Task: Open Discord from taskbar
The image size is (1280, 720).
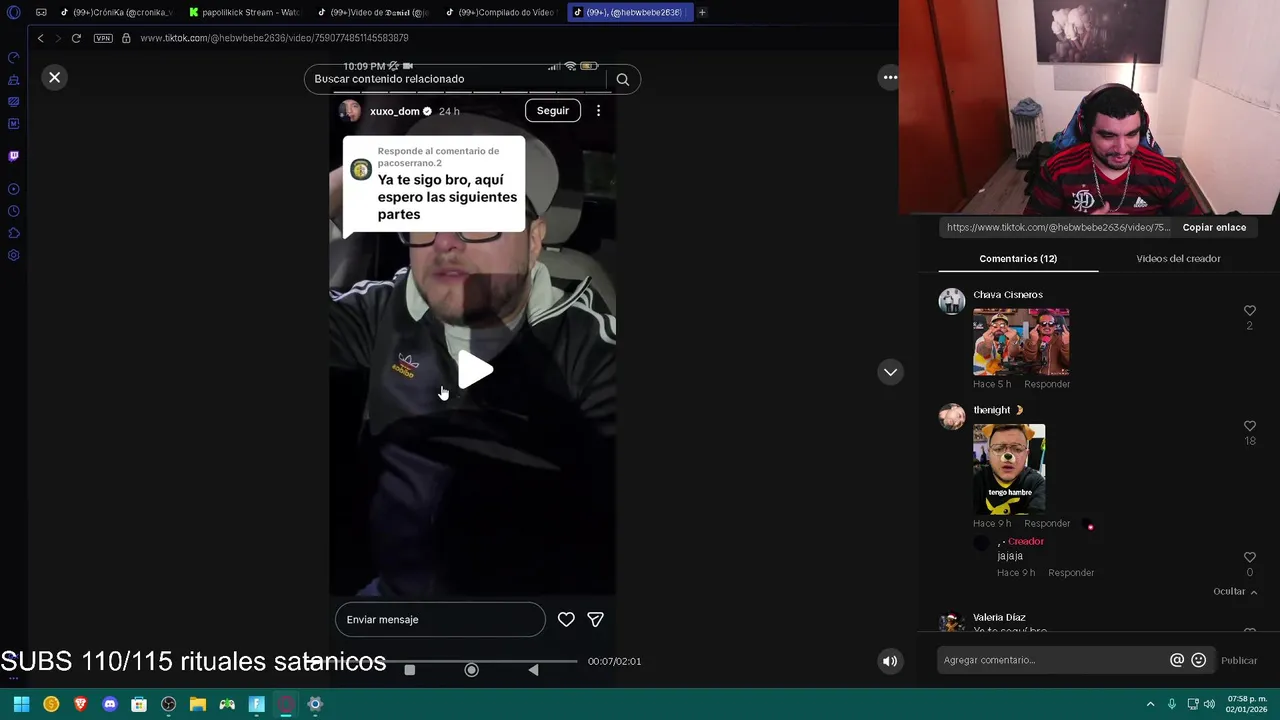Action: pyautogui.click(x=110, y=704)
